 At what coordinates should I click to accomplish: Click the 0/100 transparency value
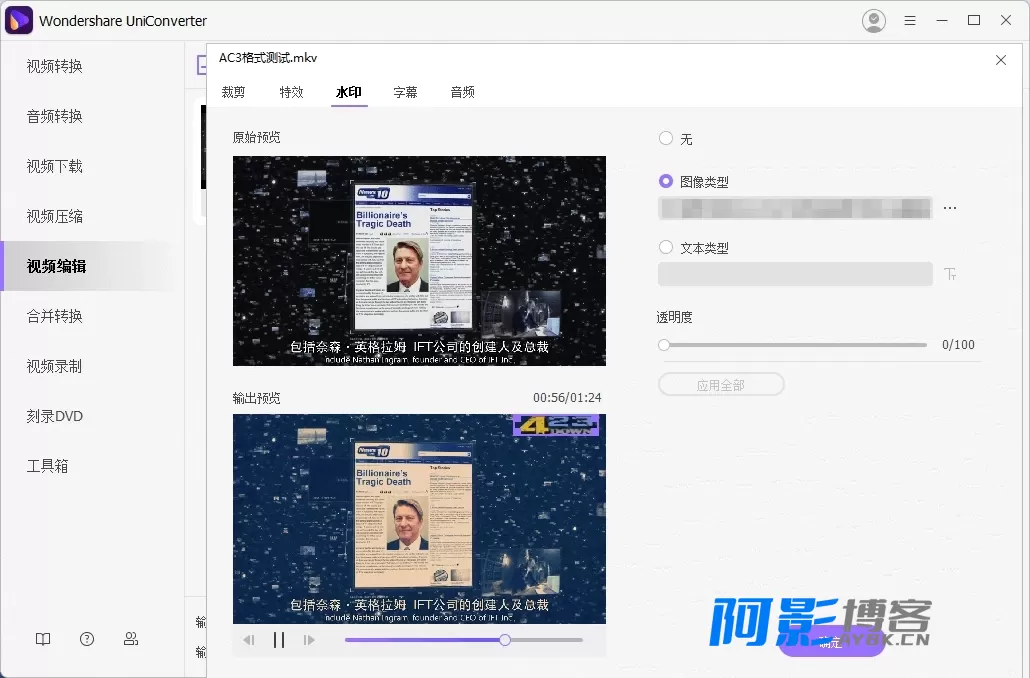[x=958, y=345]
